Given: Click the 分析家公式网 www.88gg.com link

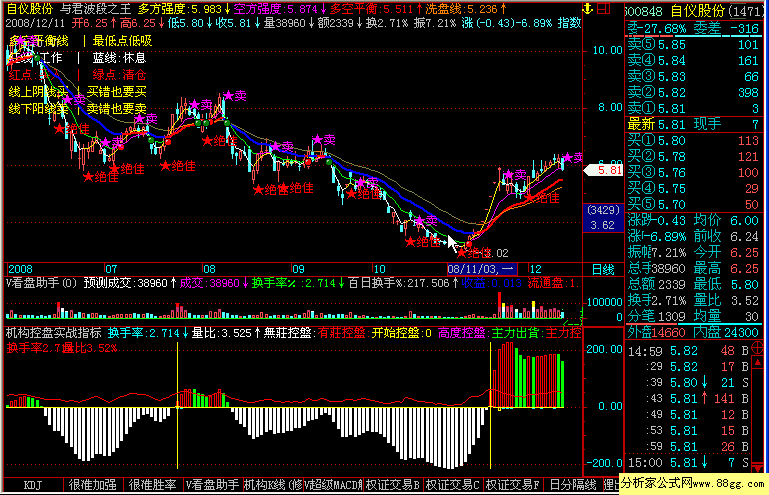Looking at the screenshot, I should [692, 483].
